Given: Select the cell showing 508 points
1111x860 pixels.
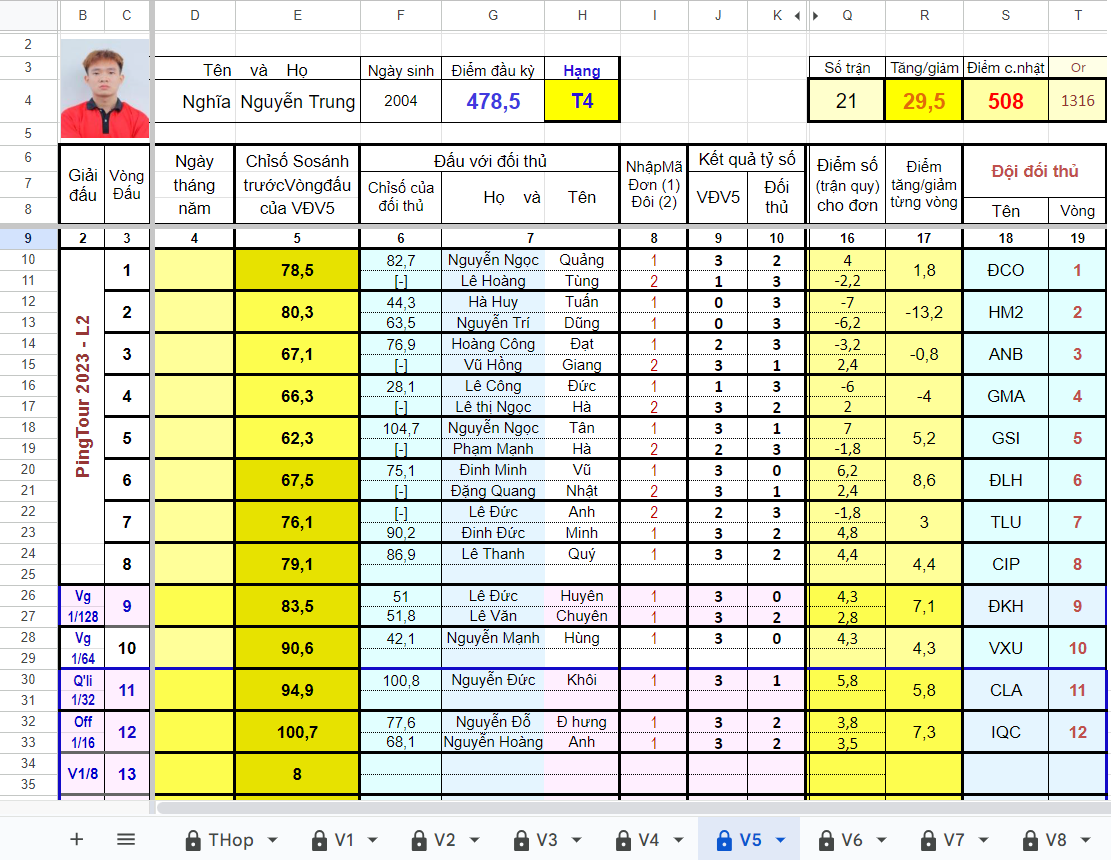Looking at the screenshot, I should point(1005,101).
